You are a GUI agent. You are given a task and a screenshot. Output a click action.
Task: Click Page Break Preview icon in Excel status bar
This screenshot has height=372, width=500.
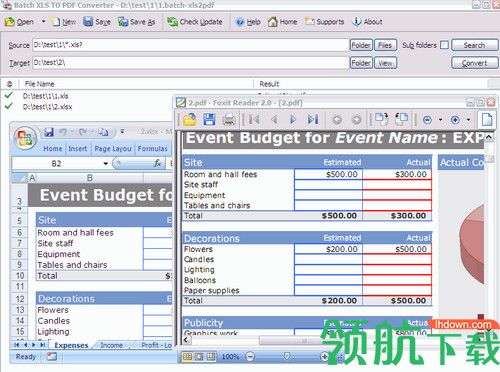pyautogui.click(x=211, y=357)
